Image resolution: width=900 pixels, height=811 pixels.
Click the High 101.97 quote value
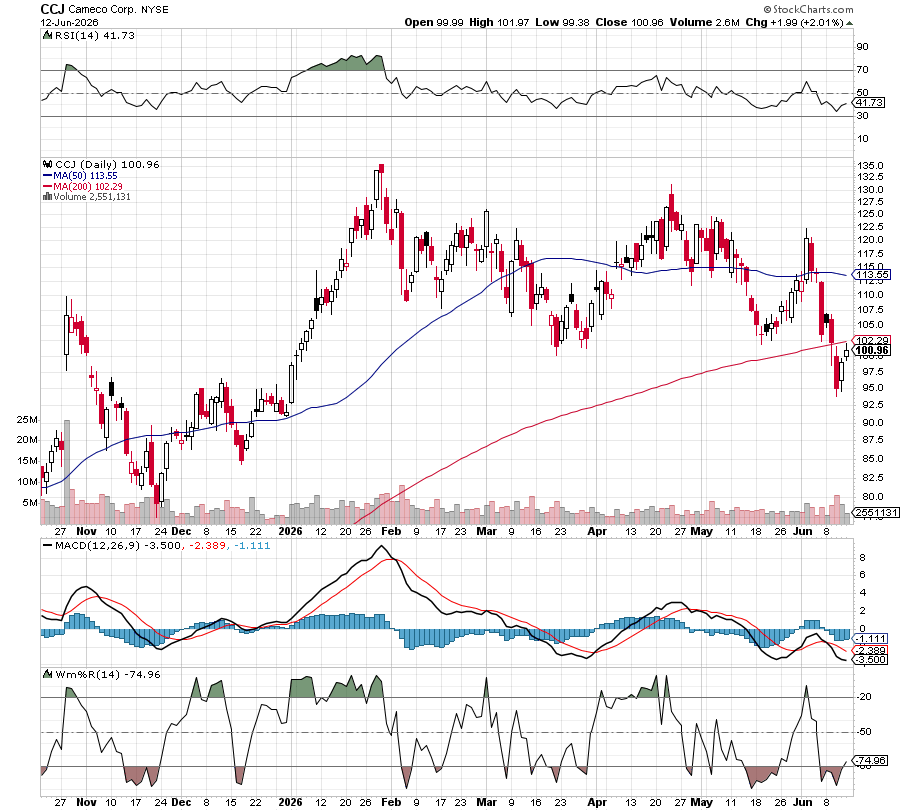[x=499, y=22]
